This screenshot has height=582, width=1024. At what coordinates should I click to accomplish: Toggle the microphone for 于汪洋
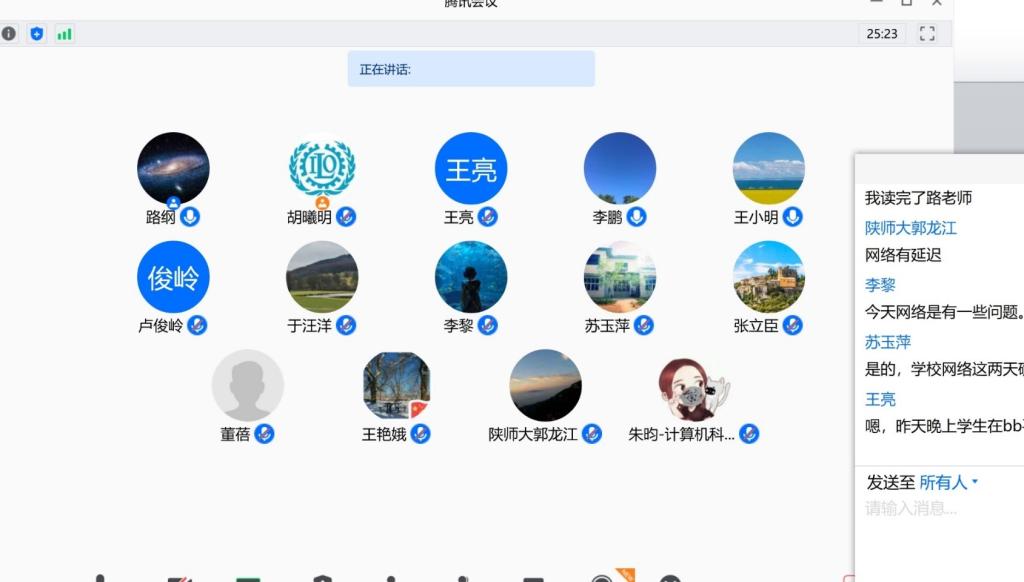pyautogui.click(x=346, y=325)
